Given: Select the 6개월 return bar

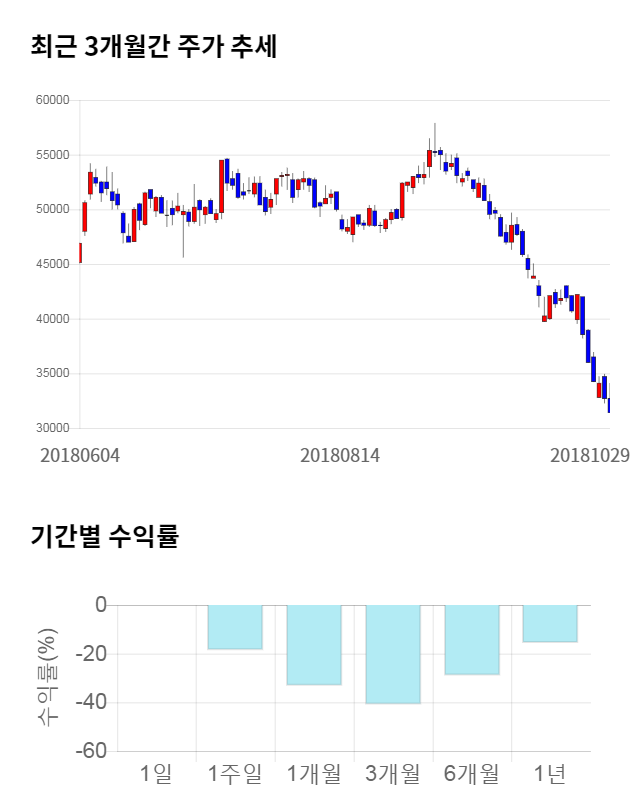Looking at the screenshot, I should [472, 639].
